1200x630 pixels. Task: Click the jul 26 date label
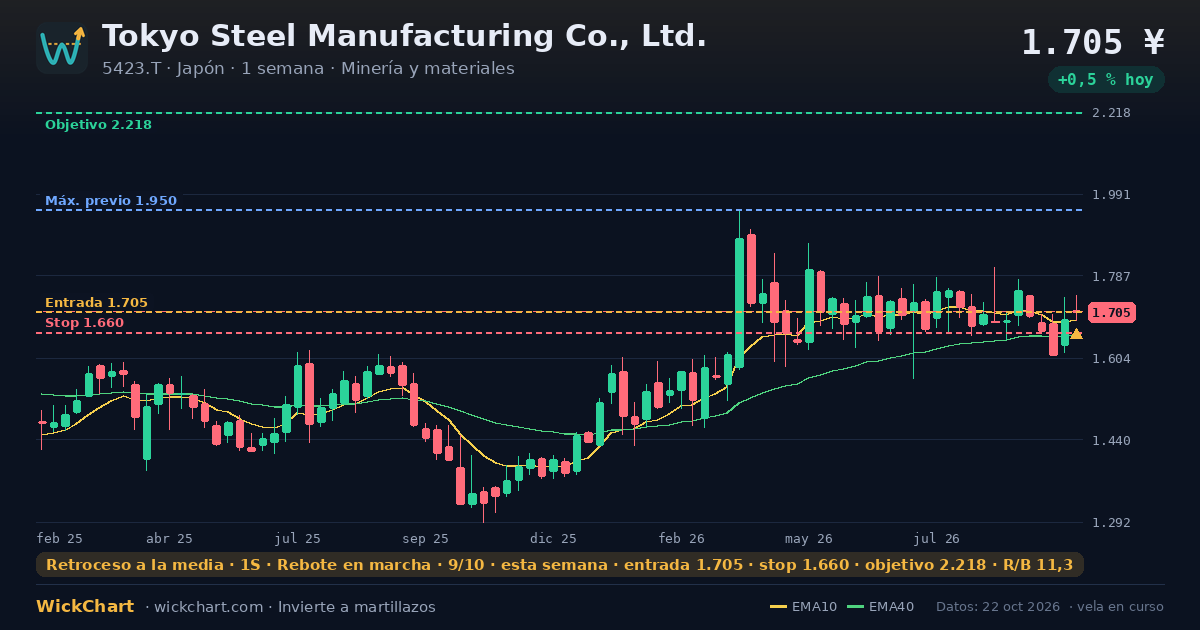937,539
